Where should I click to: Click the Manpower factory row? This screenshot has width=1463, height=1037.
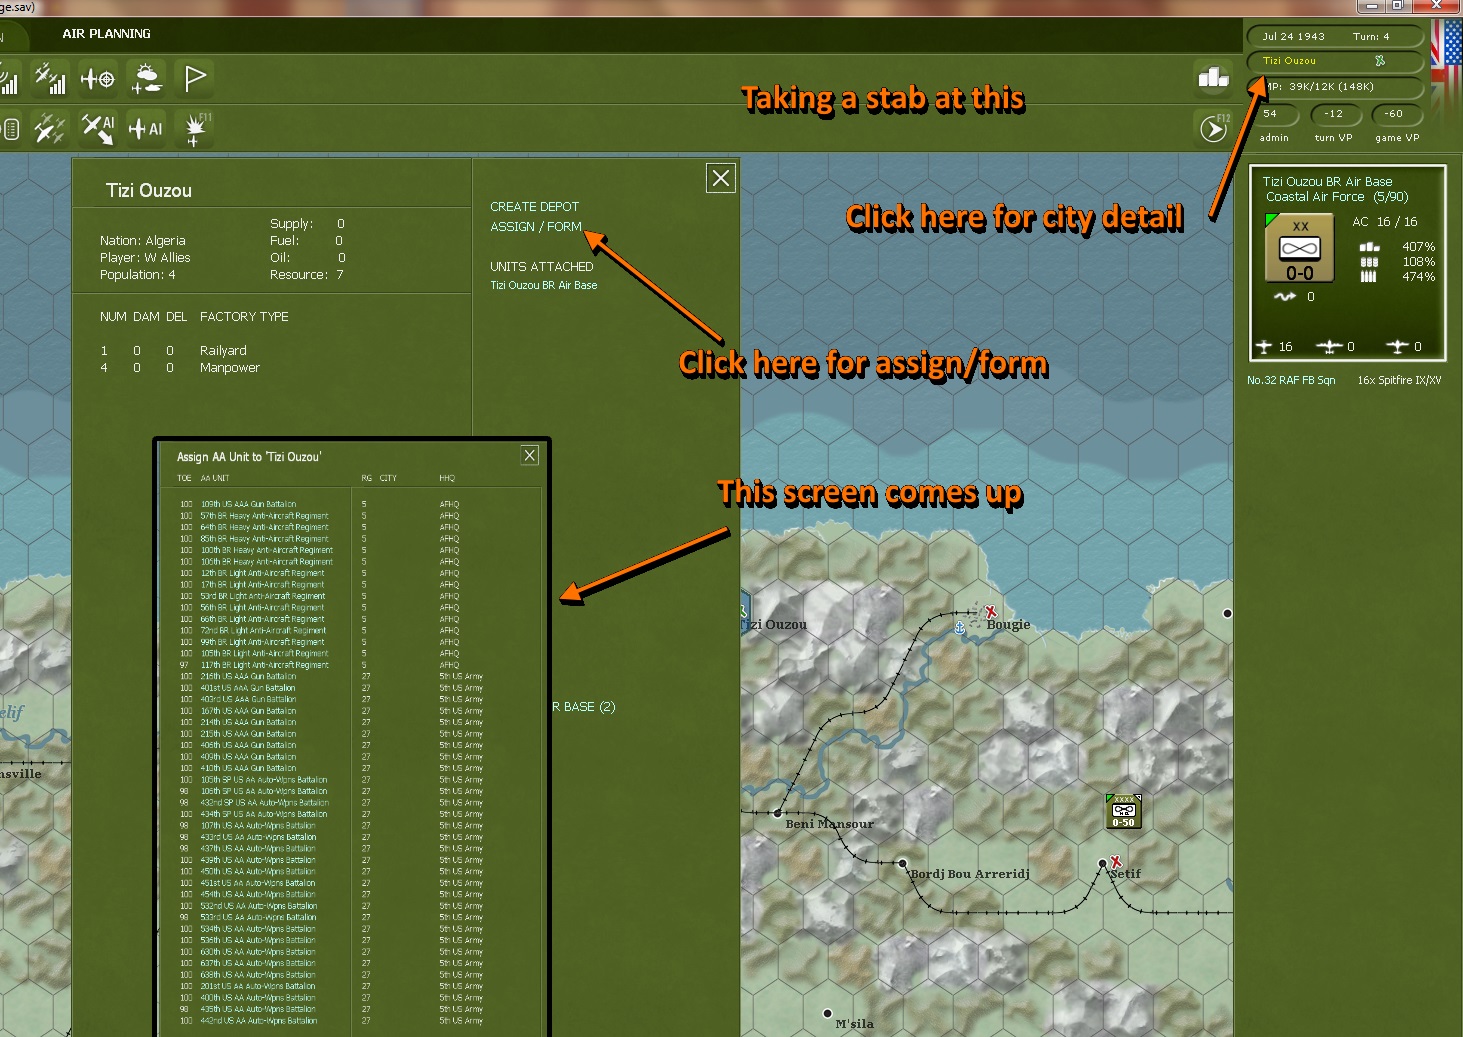[x=182, y=368]
